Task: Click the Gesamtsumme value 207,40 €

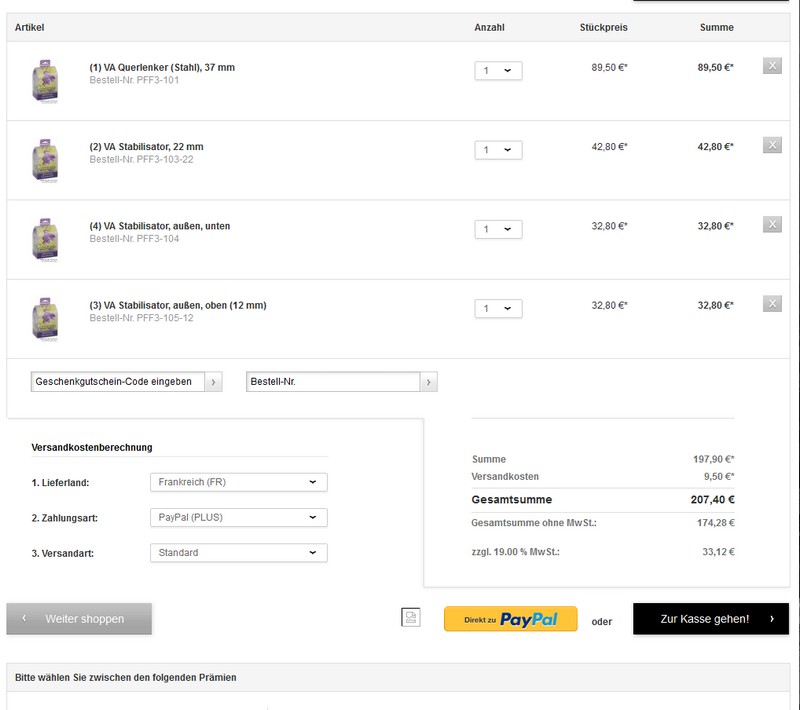Action: 712,500
